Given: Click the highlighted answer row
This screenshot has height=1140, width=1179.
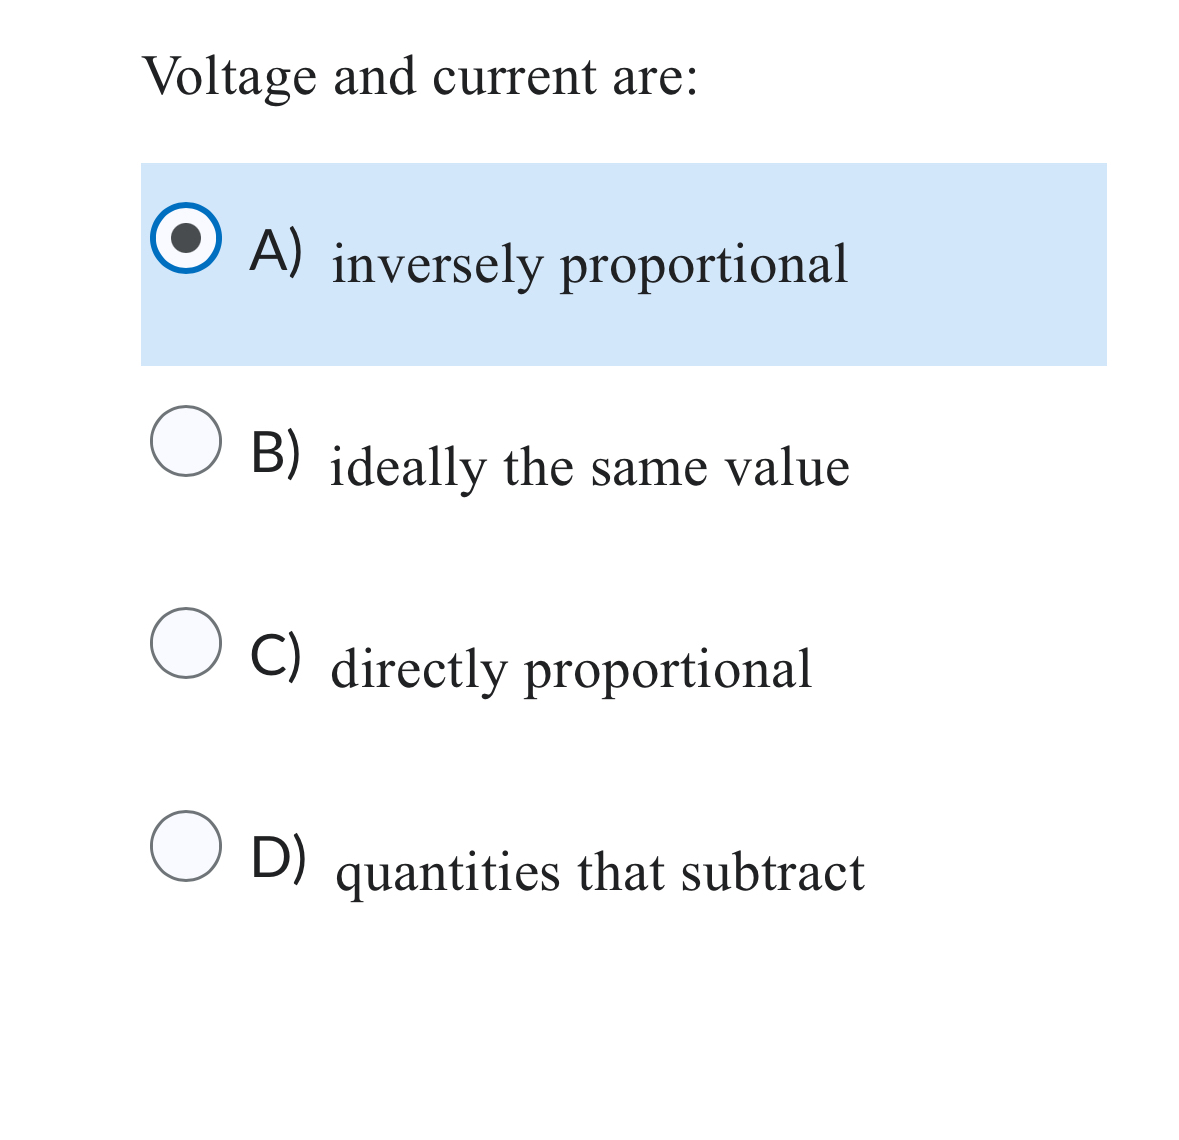Looking at the screenshot, I should 624,263.
